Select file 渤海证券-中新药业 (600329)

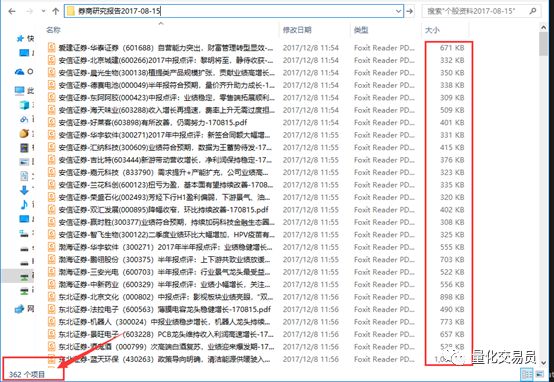click(x=165, y=284)
